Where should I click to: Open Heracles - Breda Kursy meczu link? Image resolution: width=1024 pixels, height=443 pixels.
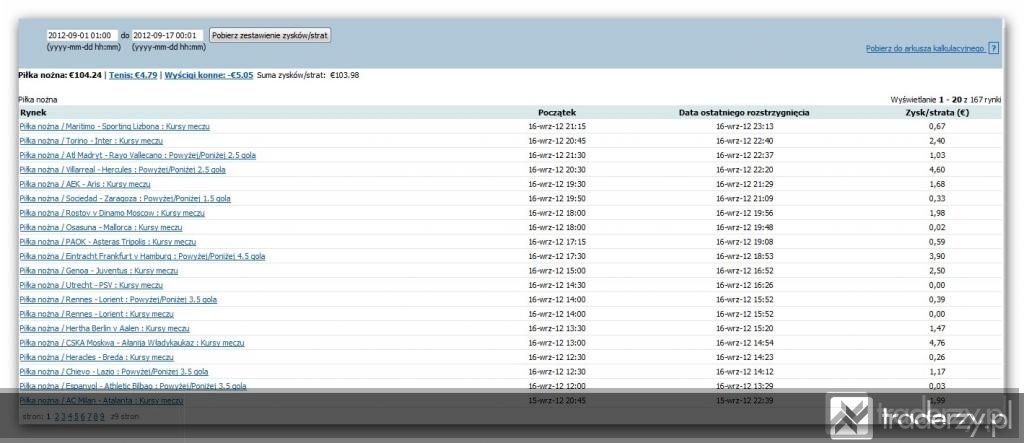click(96, 357)
